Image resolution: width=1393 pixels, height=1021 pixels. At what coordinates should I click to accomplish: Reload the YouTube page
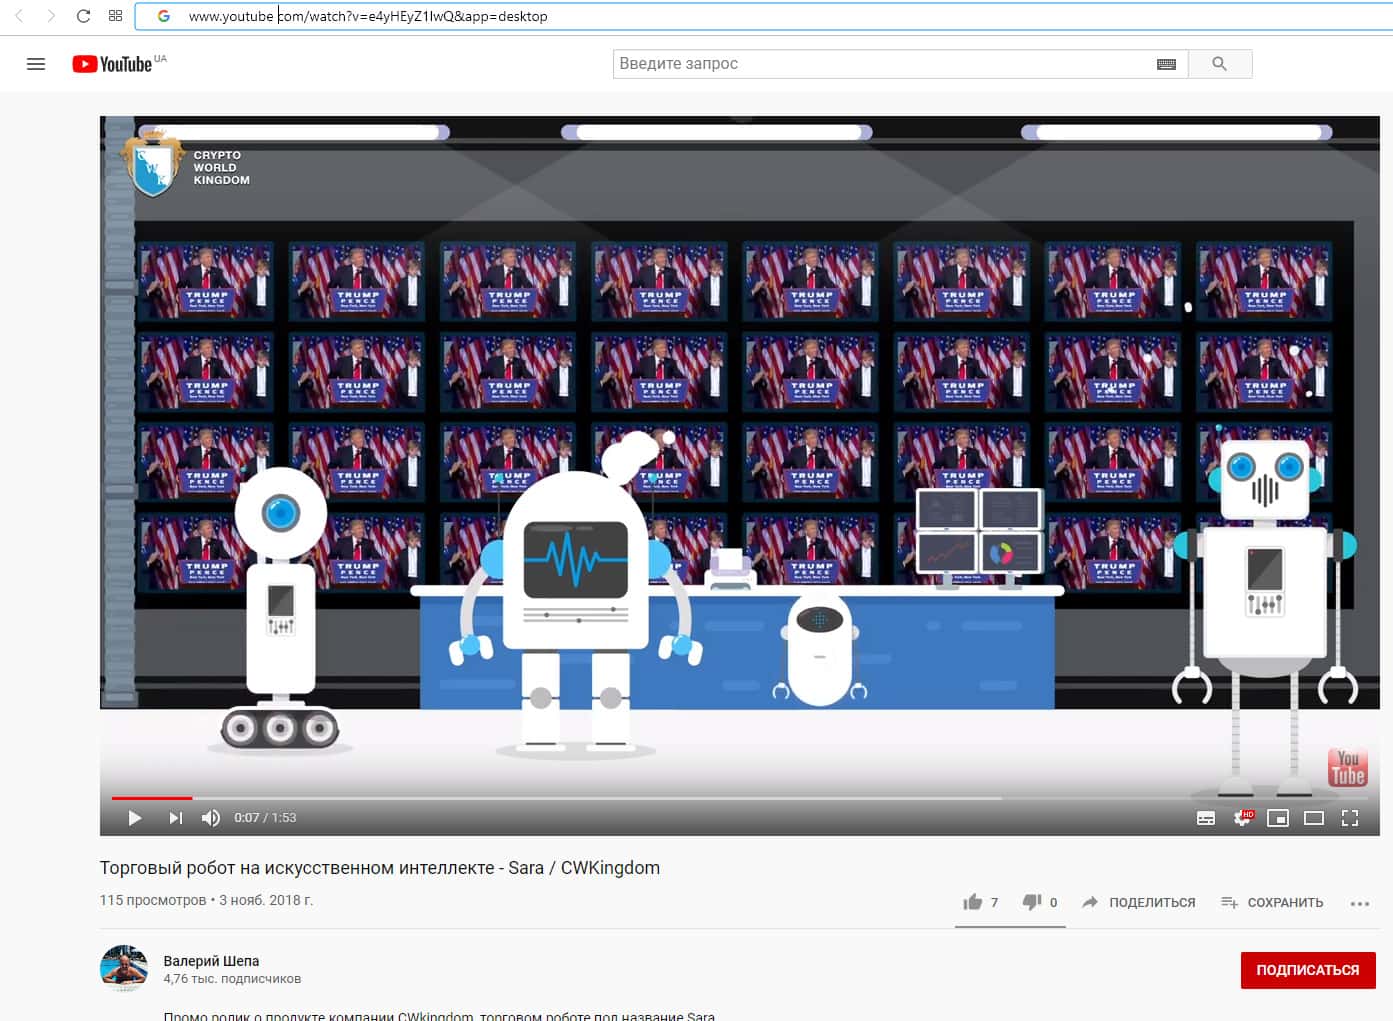click(84, 16)
